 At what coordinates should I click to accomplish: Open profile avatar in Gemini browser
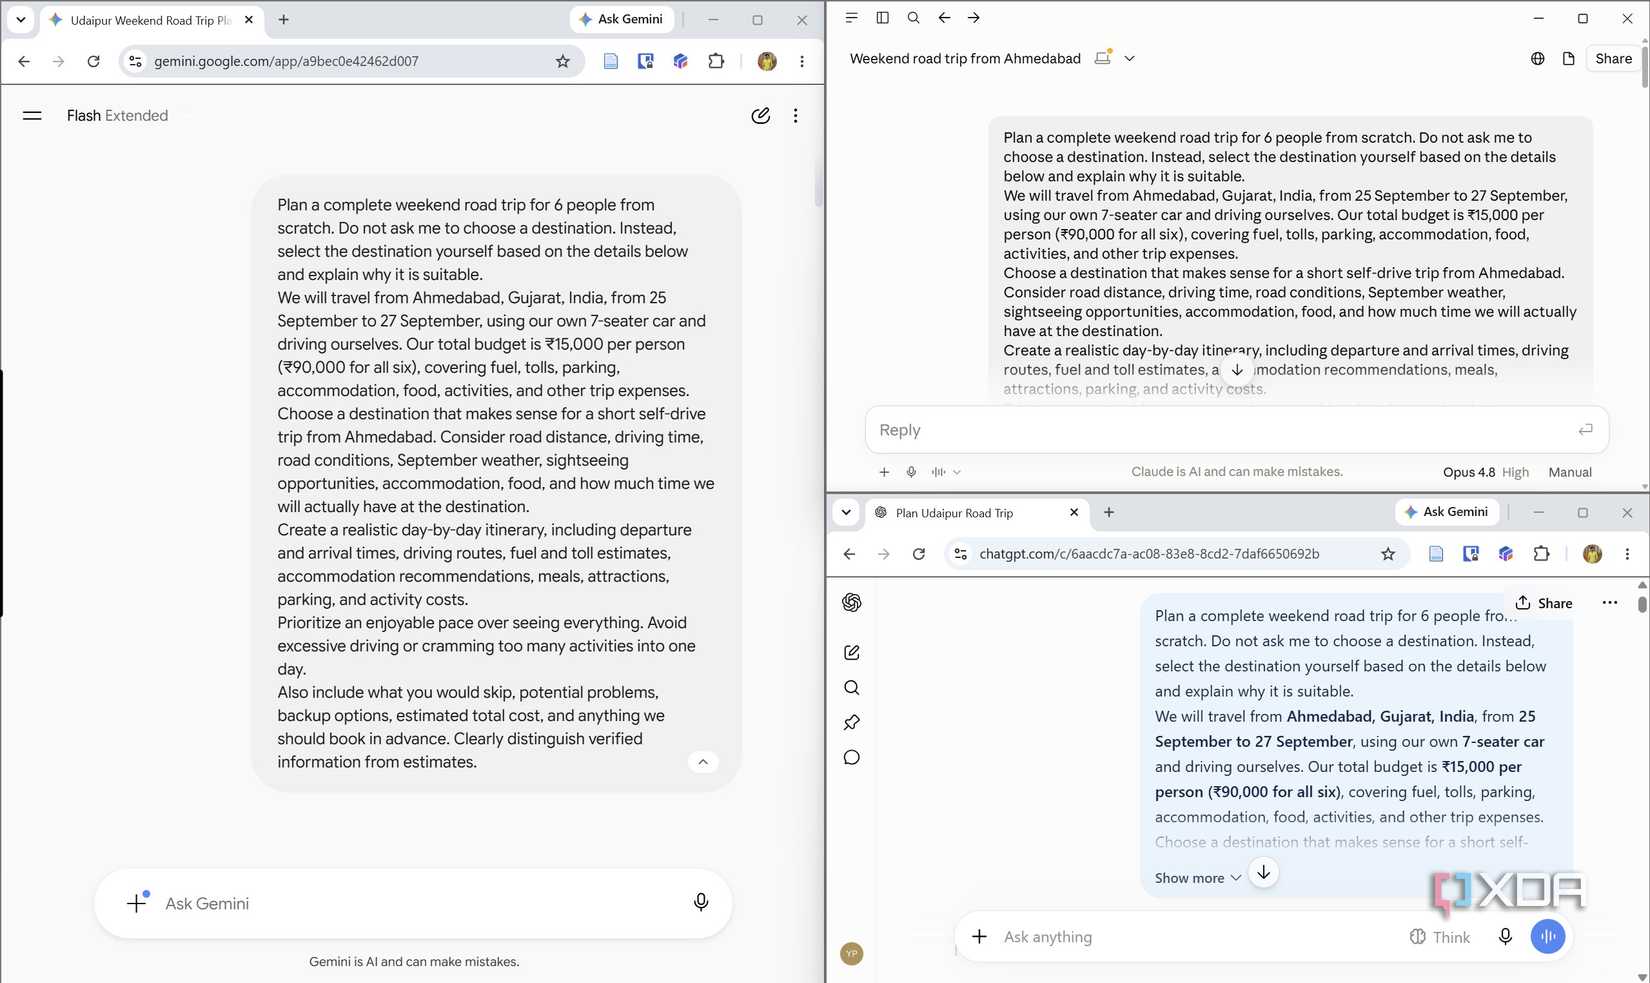(767, 61)
